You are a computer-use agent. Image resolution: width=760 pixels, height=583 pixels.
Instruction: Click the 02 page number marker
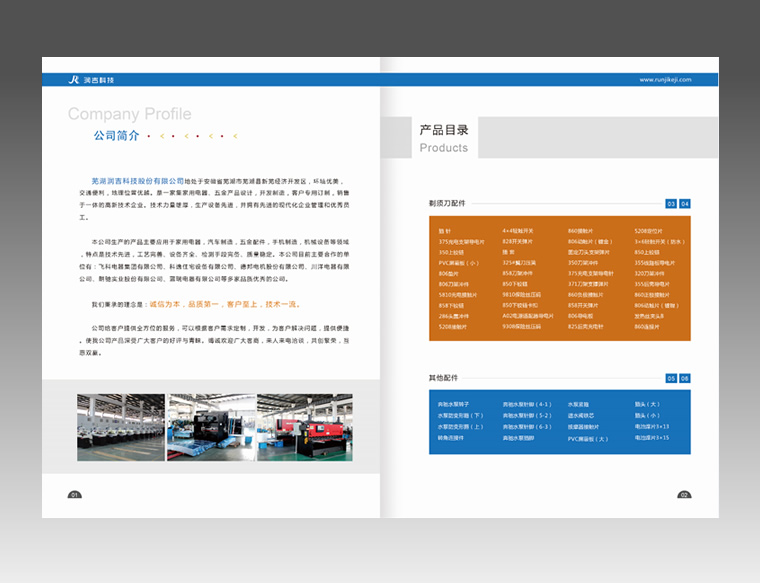tap(684, 495)
